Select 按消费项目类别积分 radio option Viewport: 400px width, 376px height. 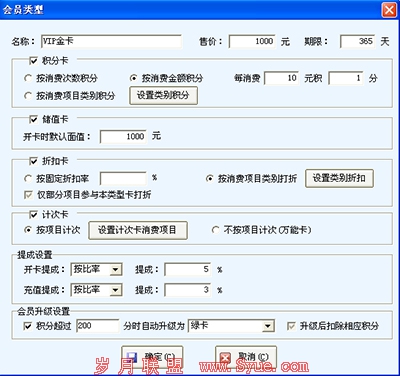tap(28, 96)
